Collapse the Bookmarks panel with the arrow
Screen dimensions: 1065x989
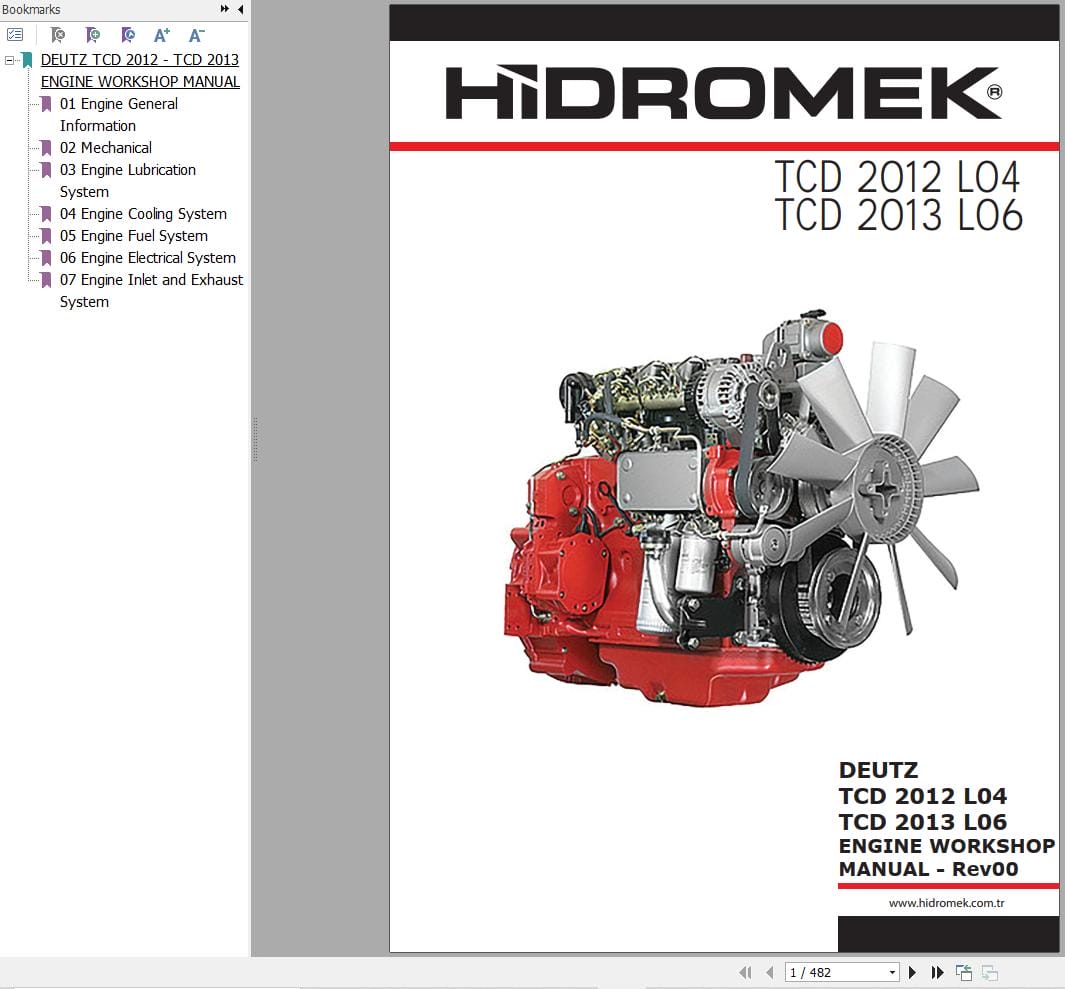[x=239, y=9]
